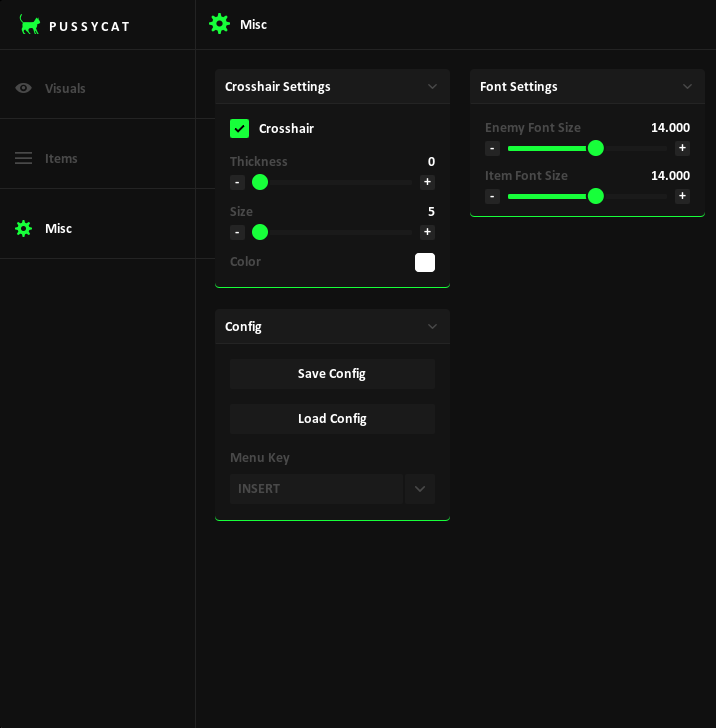Decrease Item Font Size with minus button
Image resolution: width=716 pixels, height=728 pixels.
492,196
